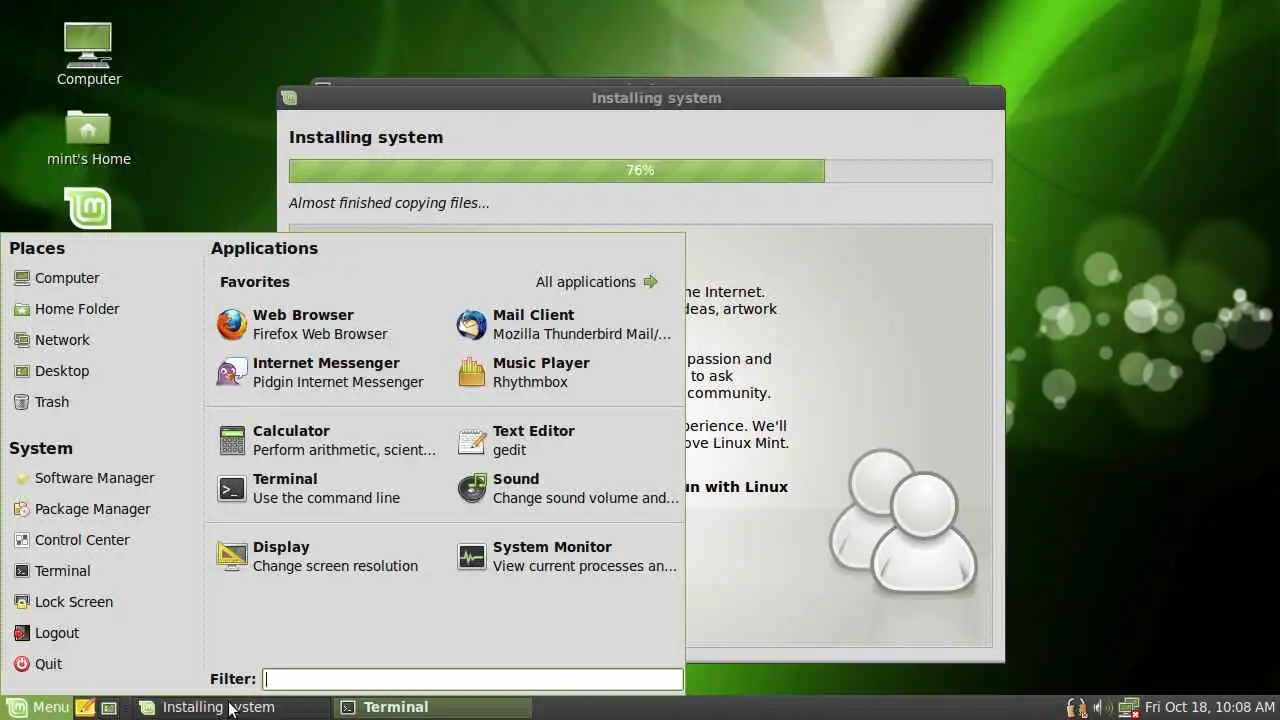Click the All applications arrow icon
This screenshot has height=720, width=1280.
click(651, 282)
